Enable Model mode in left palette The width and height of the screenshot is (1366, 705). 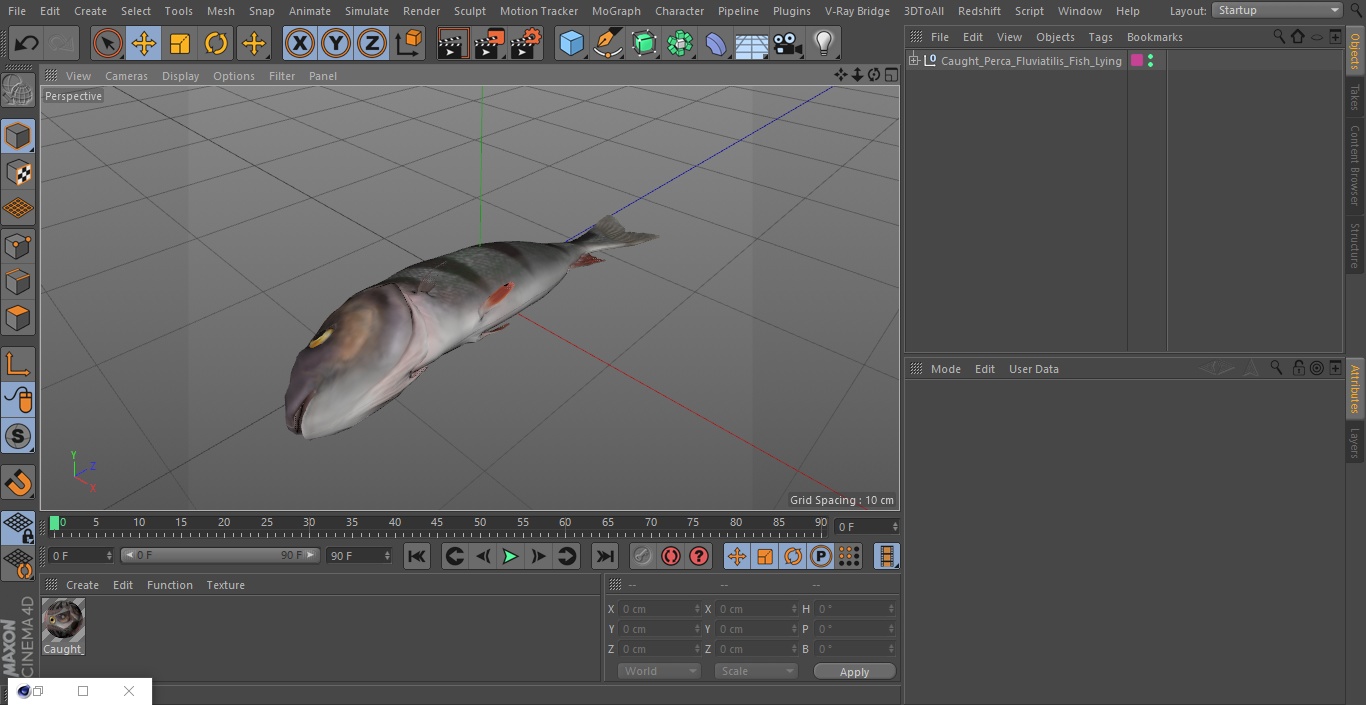pyautogui.click(x=18, y=136)
